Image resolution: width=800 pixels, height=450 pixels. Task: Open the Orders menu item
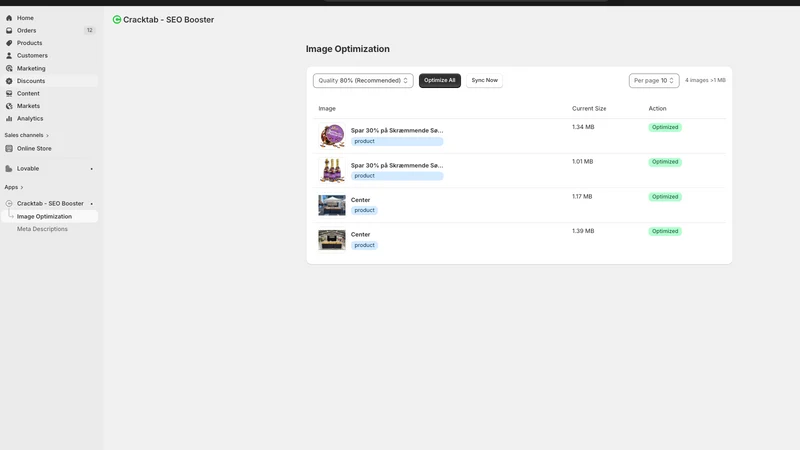tap(49, 31)
